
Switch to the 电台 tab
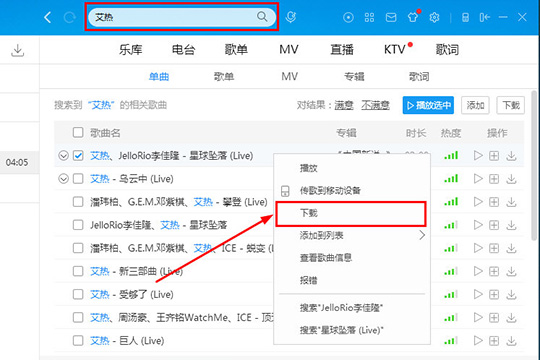[184, 50]
